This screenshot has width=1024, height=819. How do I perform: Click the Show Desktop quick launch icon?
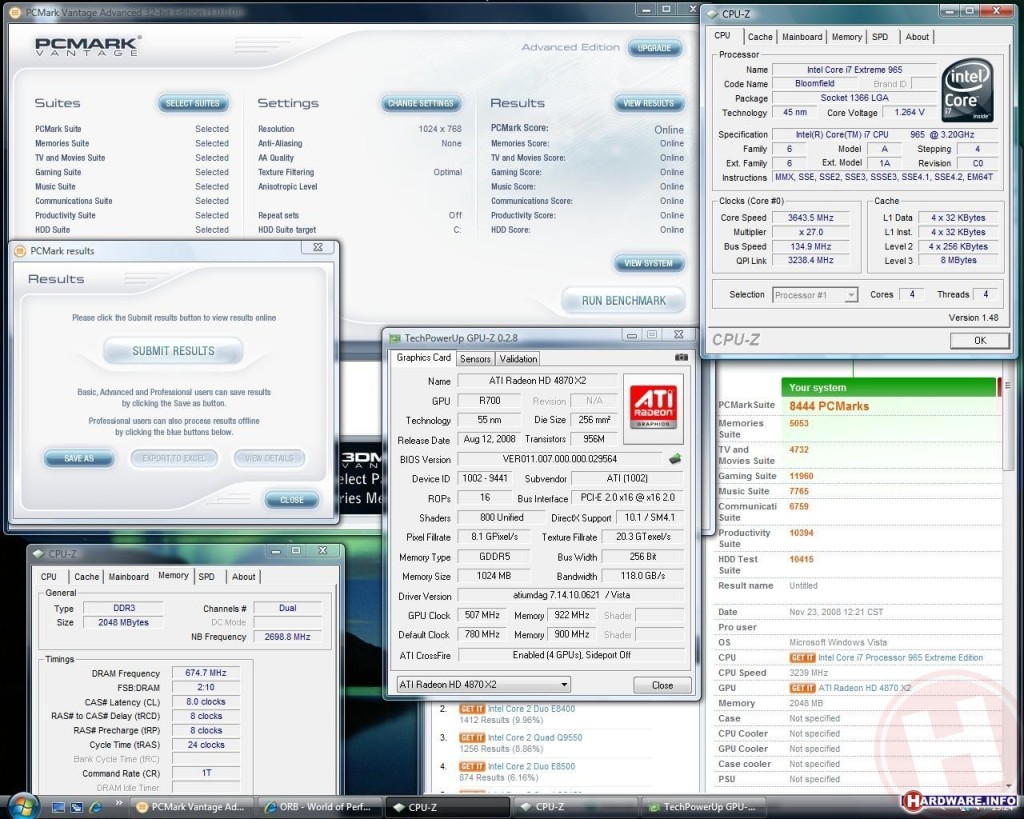[58, 807]
